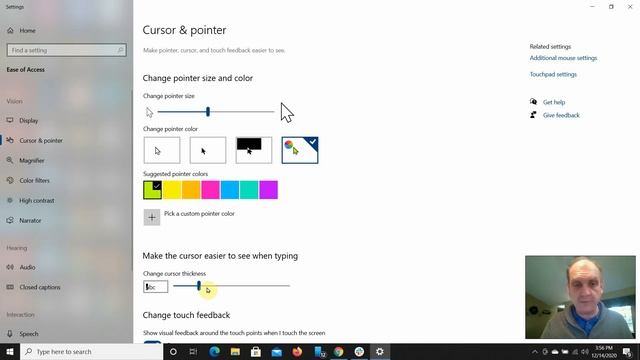The height and width of the screenshot is (360, 640).
Task: Open Audio settings under Hearing
Action: [27, 267]
